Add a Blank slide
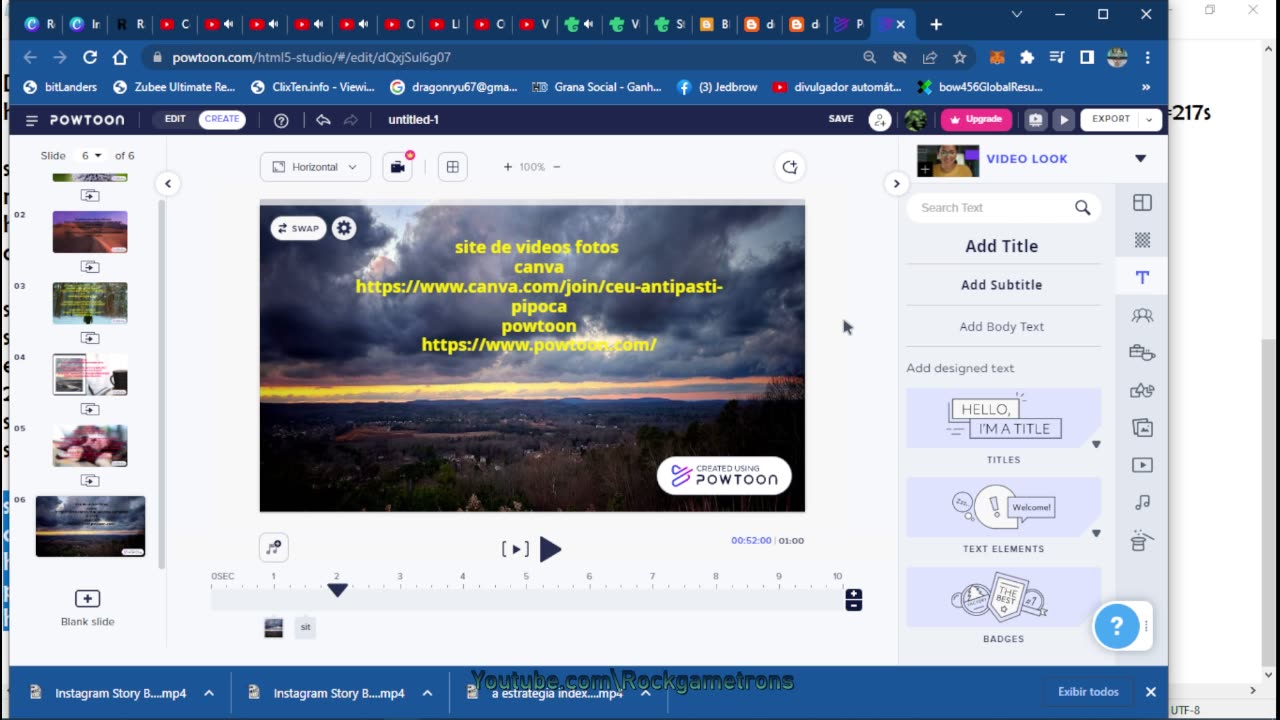This screenshot has height=720, width=1280. [88, 607]
